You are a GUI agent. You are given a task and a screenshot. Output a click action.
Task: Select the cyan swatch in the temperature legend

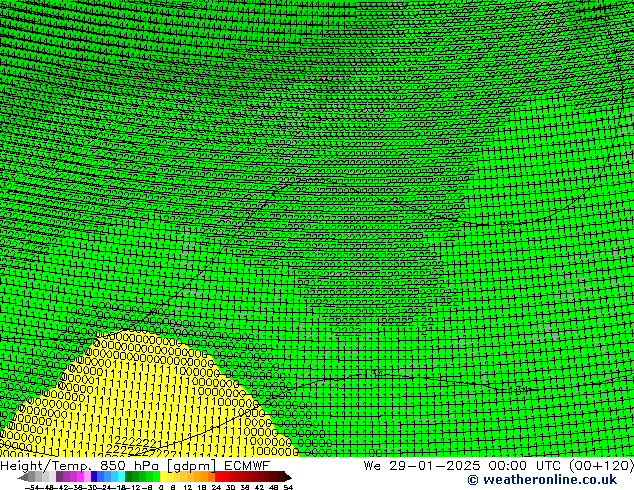[121, 477]
